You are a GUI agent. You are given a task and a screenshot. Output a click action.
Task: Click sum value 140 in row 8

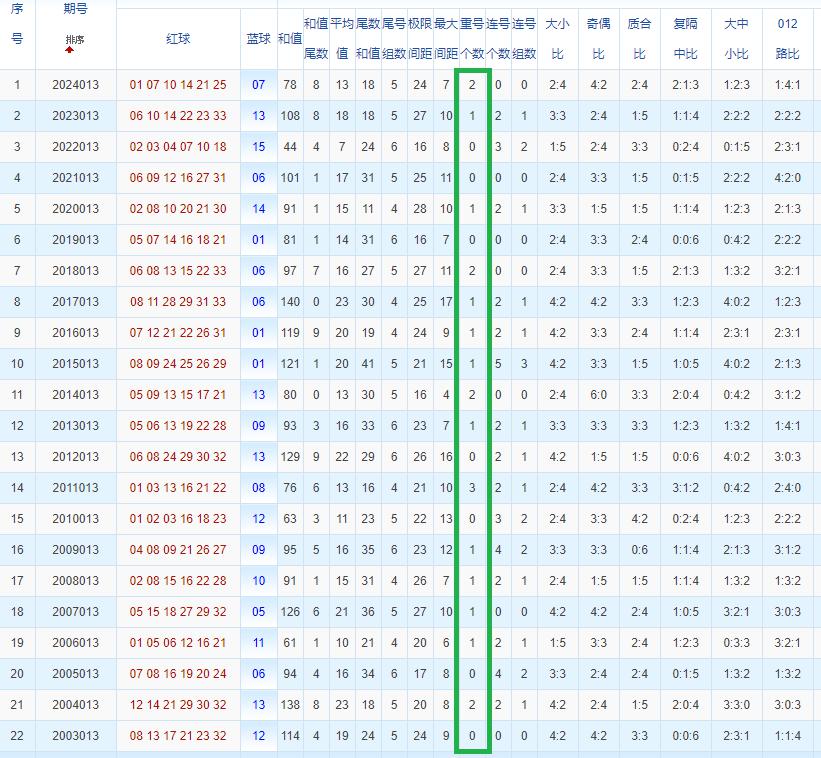(x=290, y=302)
